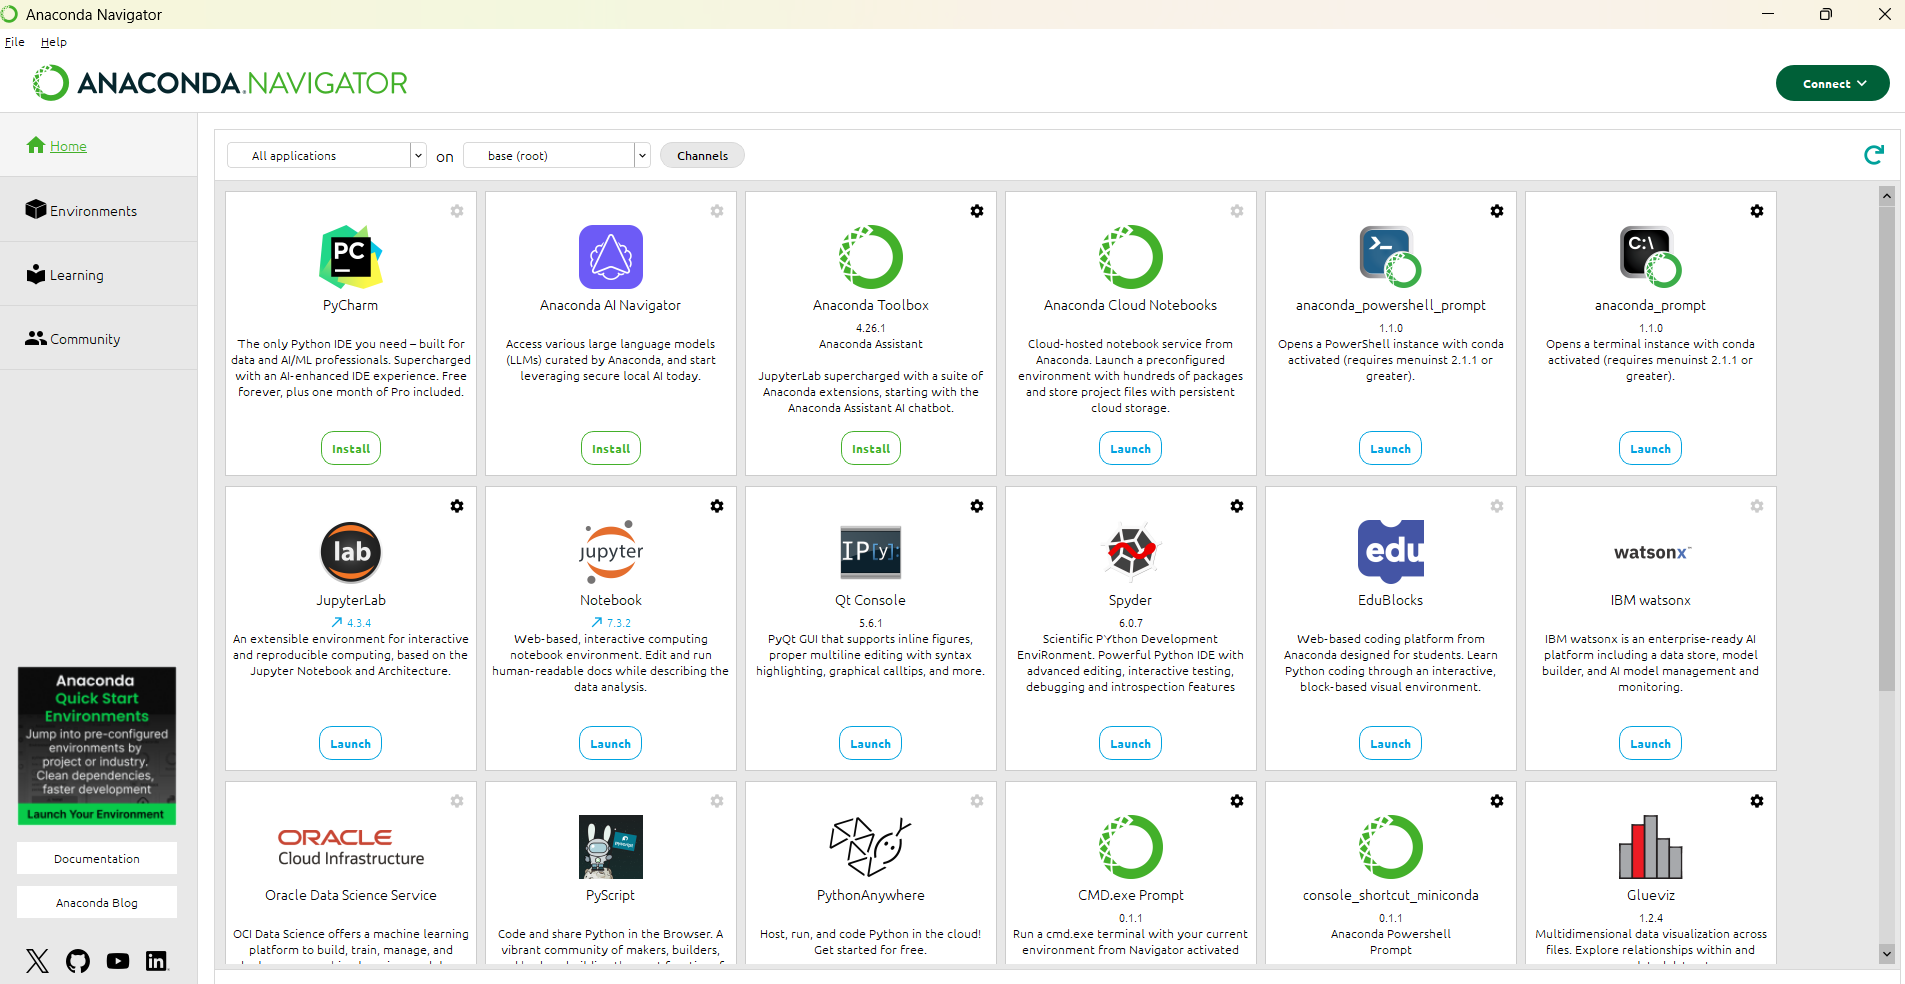The image size is (1905, 984).
Task: Click the Notebook 7.3.2 update version link
Action: click(611, 622)
